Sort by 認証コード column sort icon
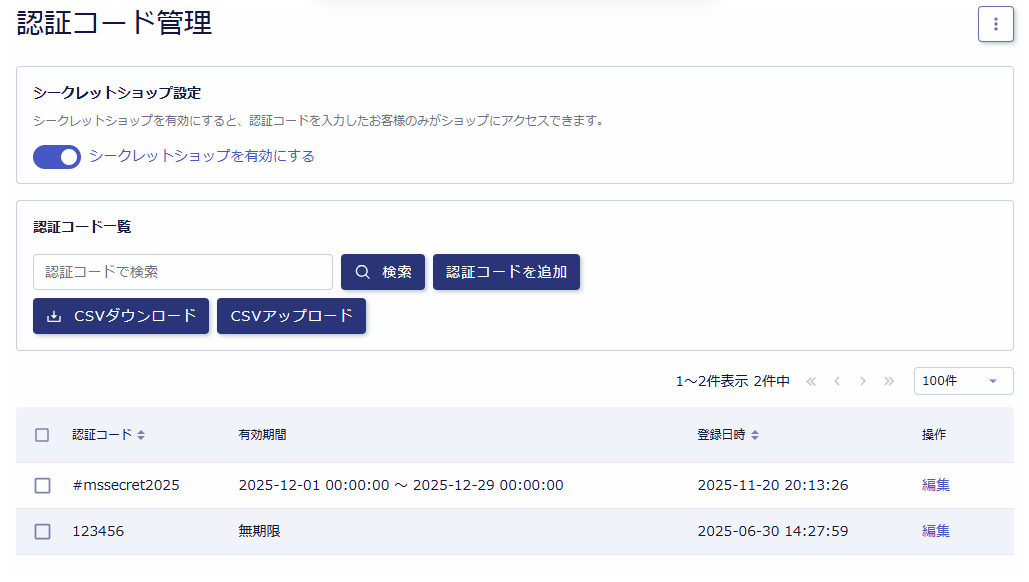 pyautogui.click(x=141, y=435)
